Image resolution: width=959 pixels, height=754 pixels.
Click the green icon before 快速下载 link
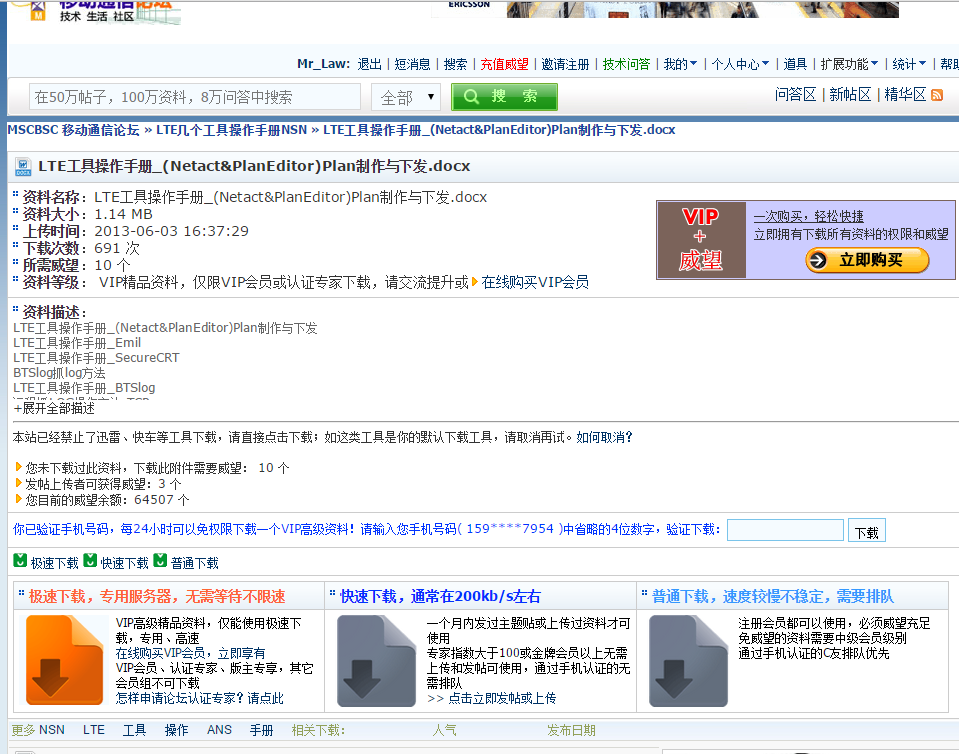point(90,560)
